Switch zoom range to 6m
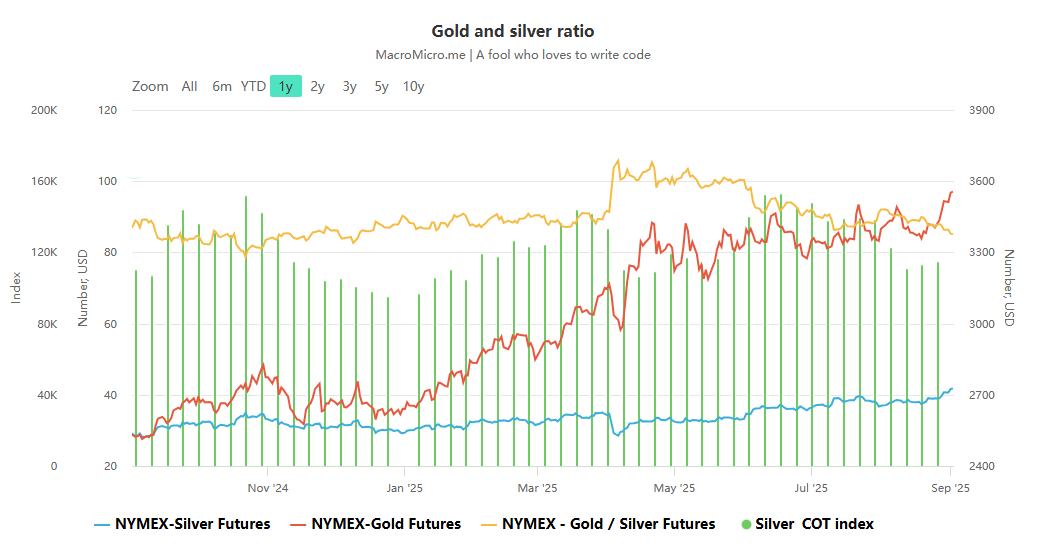1041x549 pixels. point(222,86)
